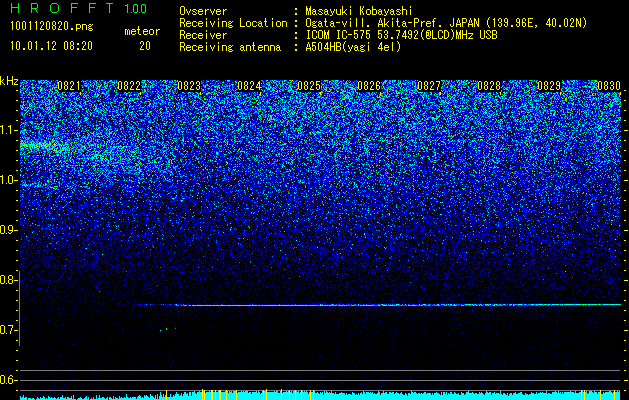The image size is (629, 400).
Task: Click the 0.6 frequency axis label
Action: [7, 380]
